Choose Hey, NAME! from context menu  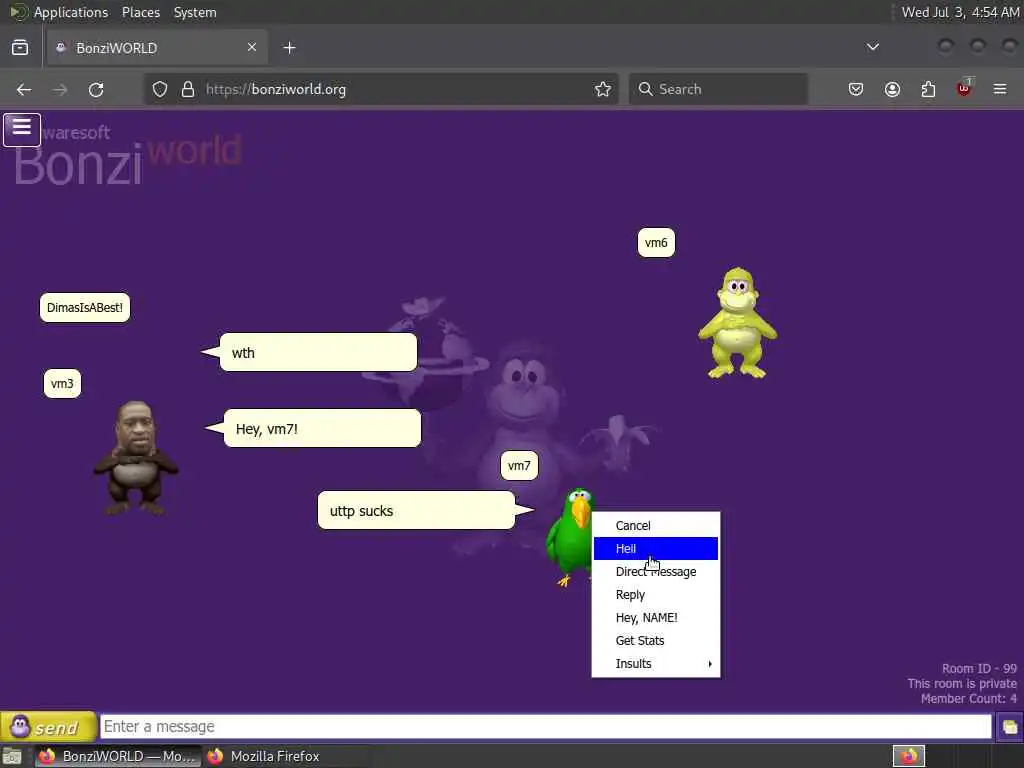click(656, 617)
